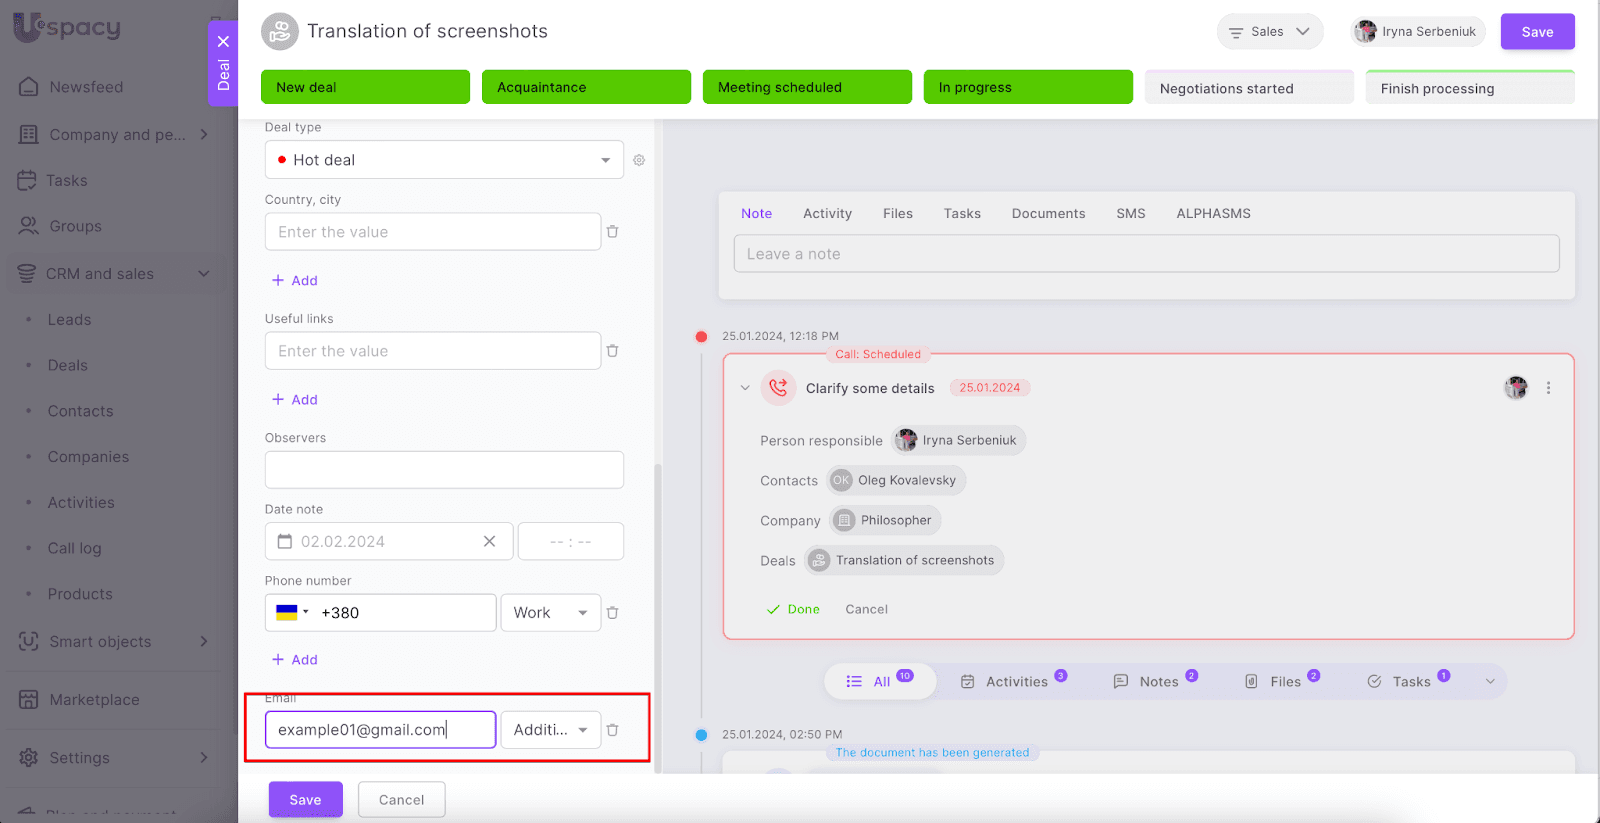Click trash icon next to Useful links
1600x823 pixels.
pos(613,351)
